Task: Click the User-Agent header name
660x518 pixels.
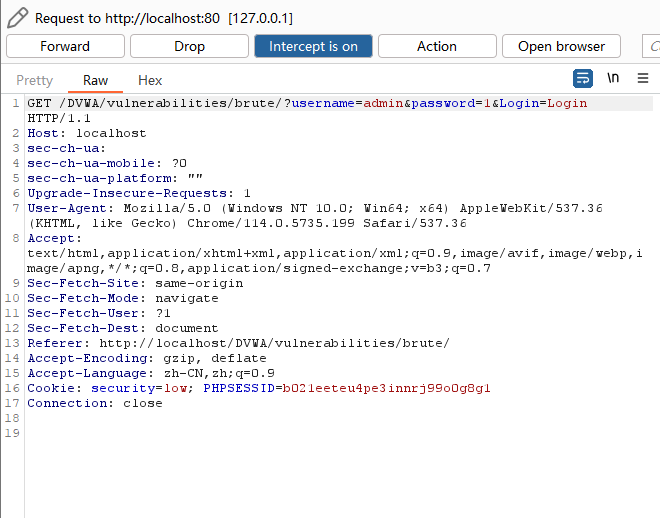Action: [x=67, y=208]
